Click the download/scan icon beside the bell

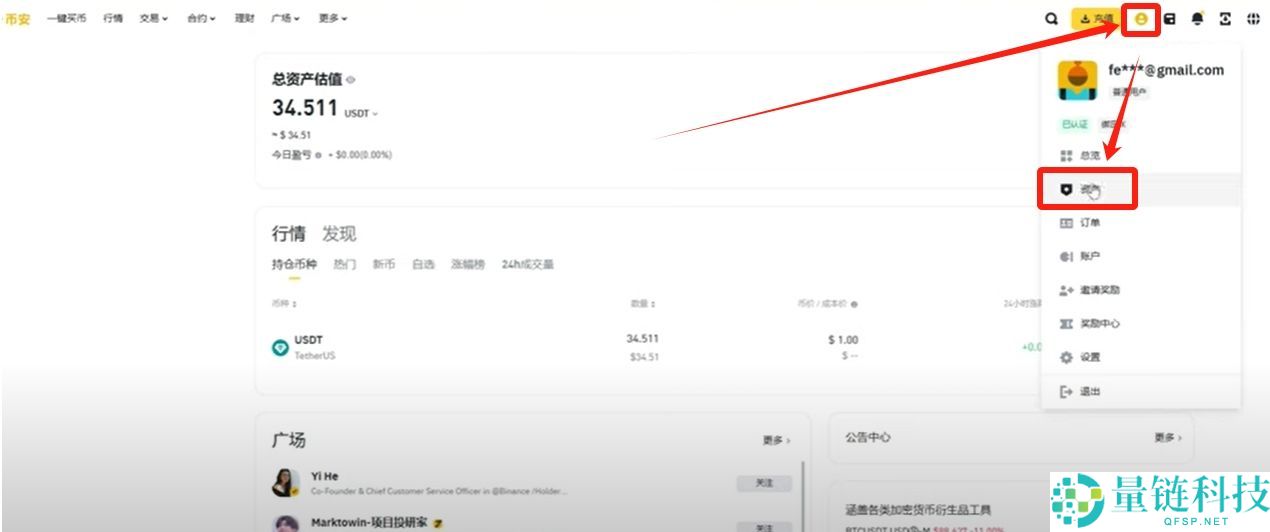coord(1225,18)
